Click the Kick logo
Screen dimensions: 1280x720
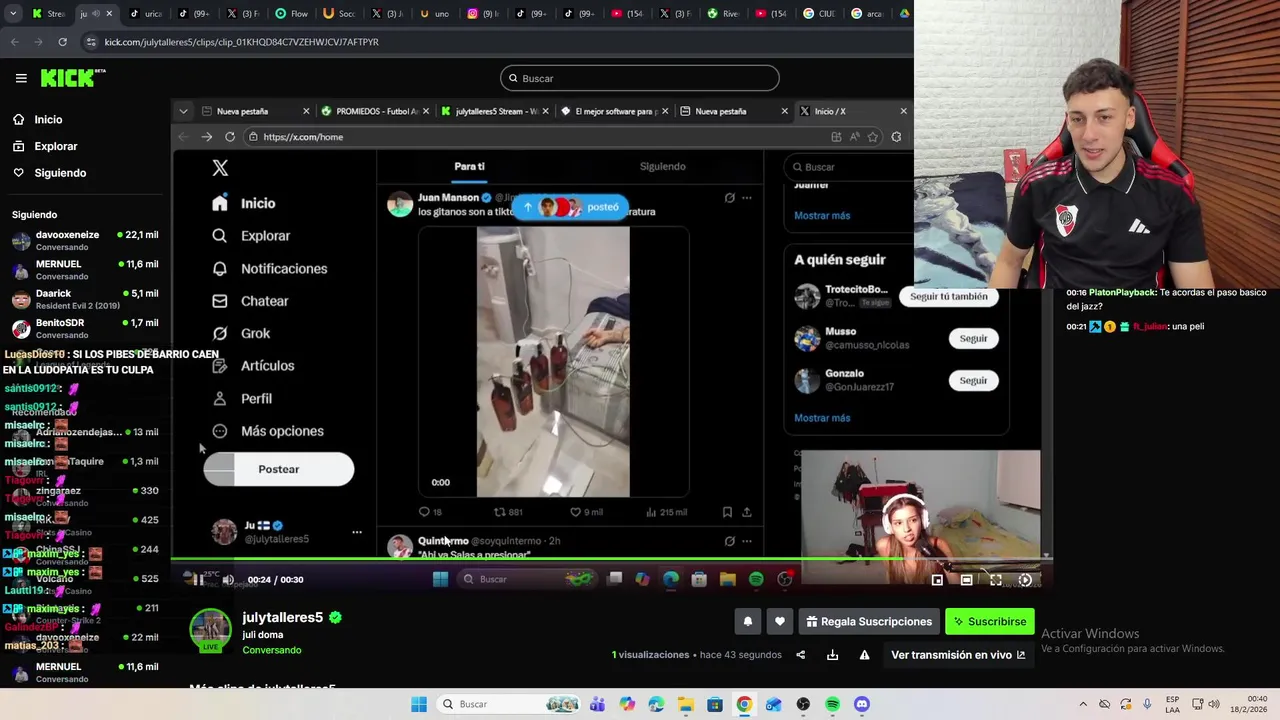pos(73,78)
